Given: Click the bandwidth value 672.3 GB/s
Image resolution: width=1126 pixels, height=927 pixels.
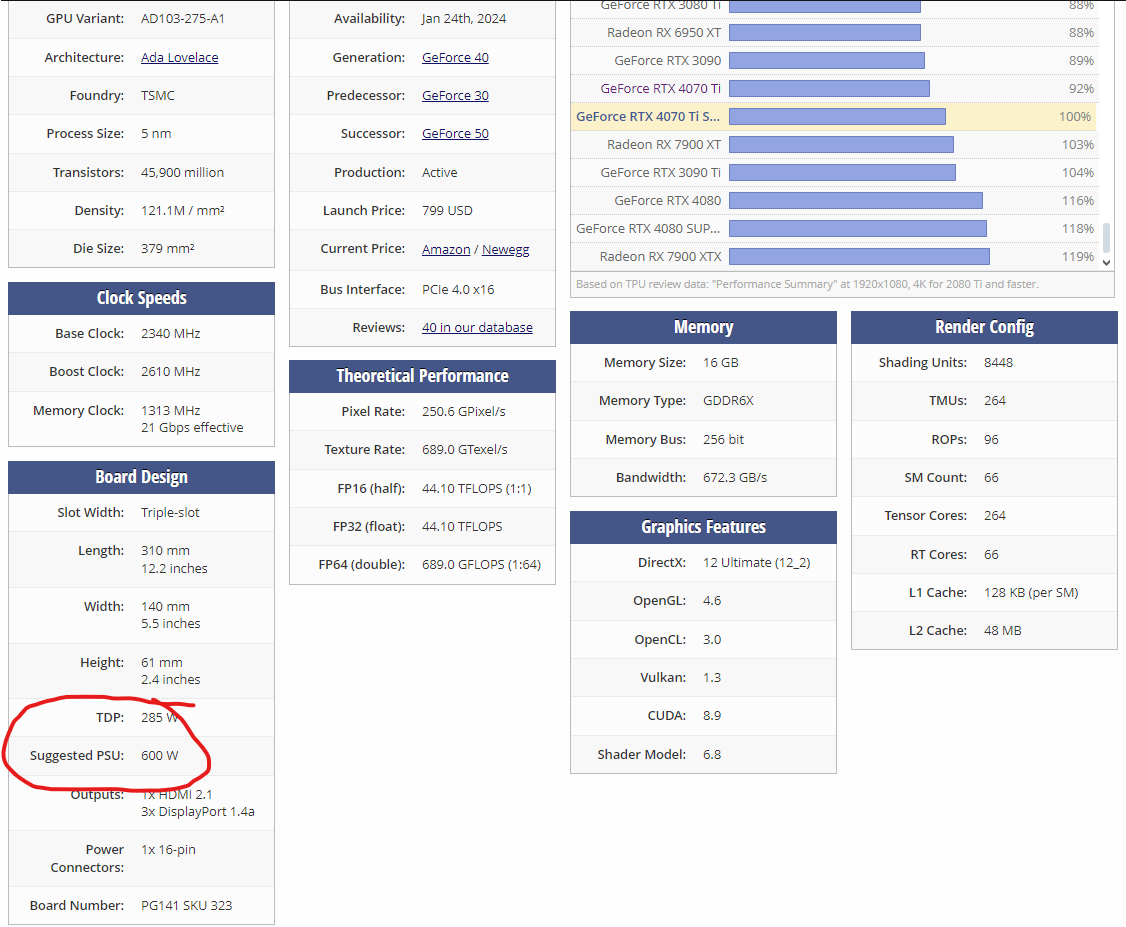Looking at the screenshot, I should [x=735, y=478].
